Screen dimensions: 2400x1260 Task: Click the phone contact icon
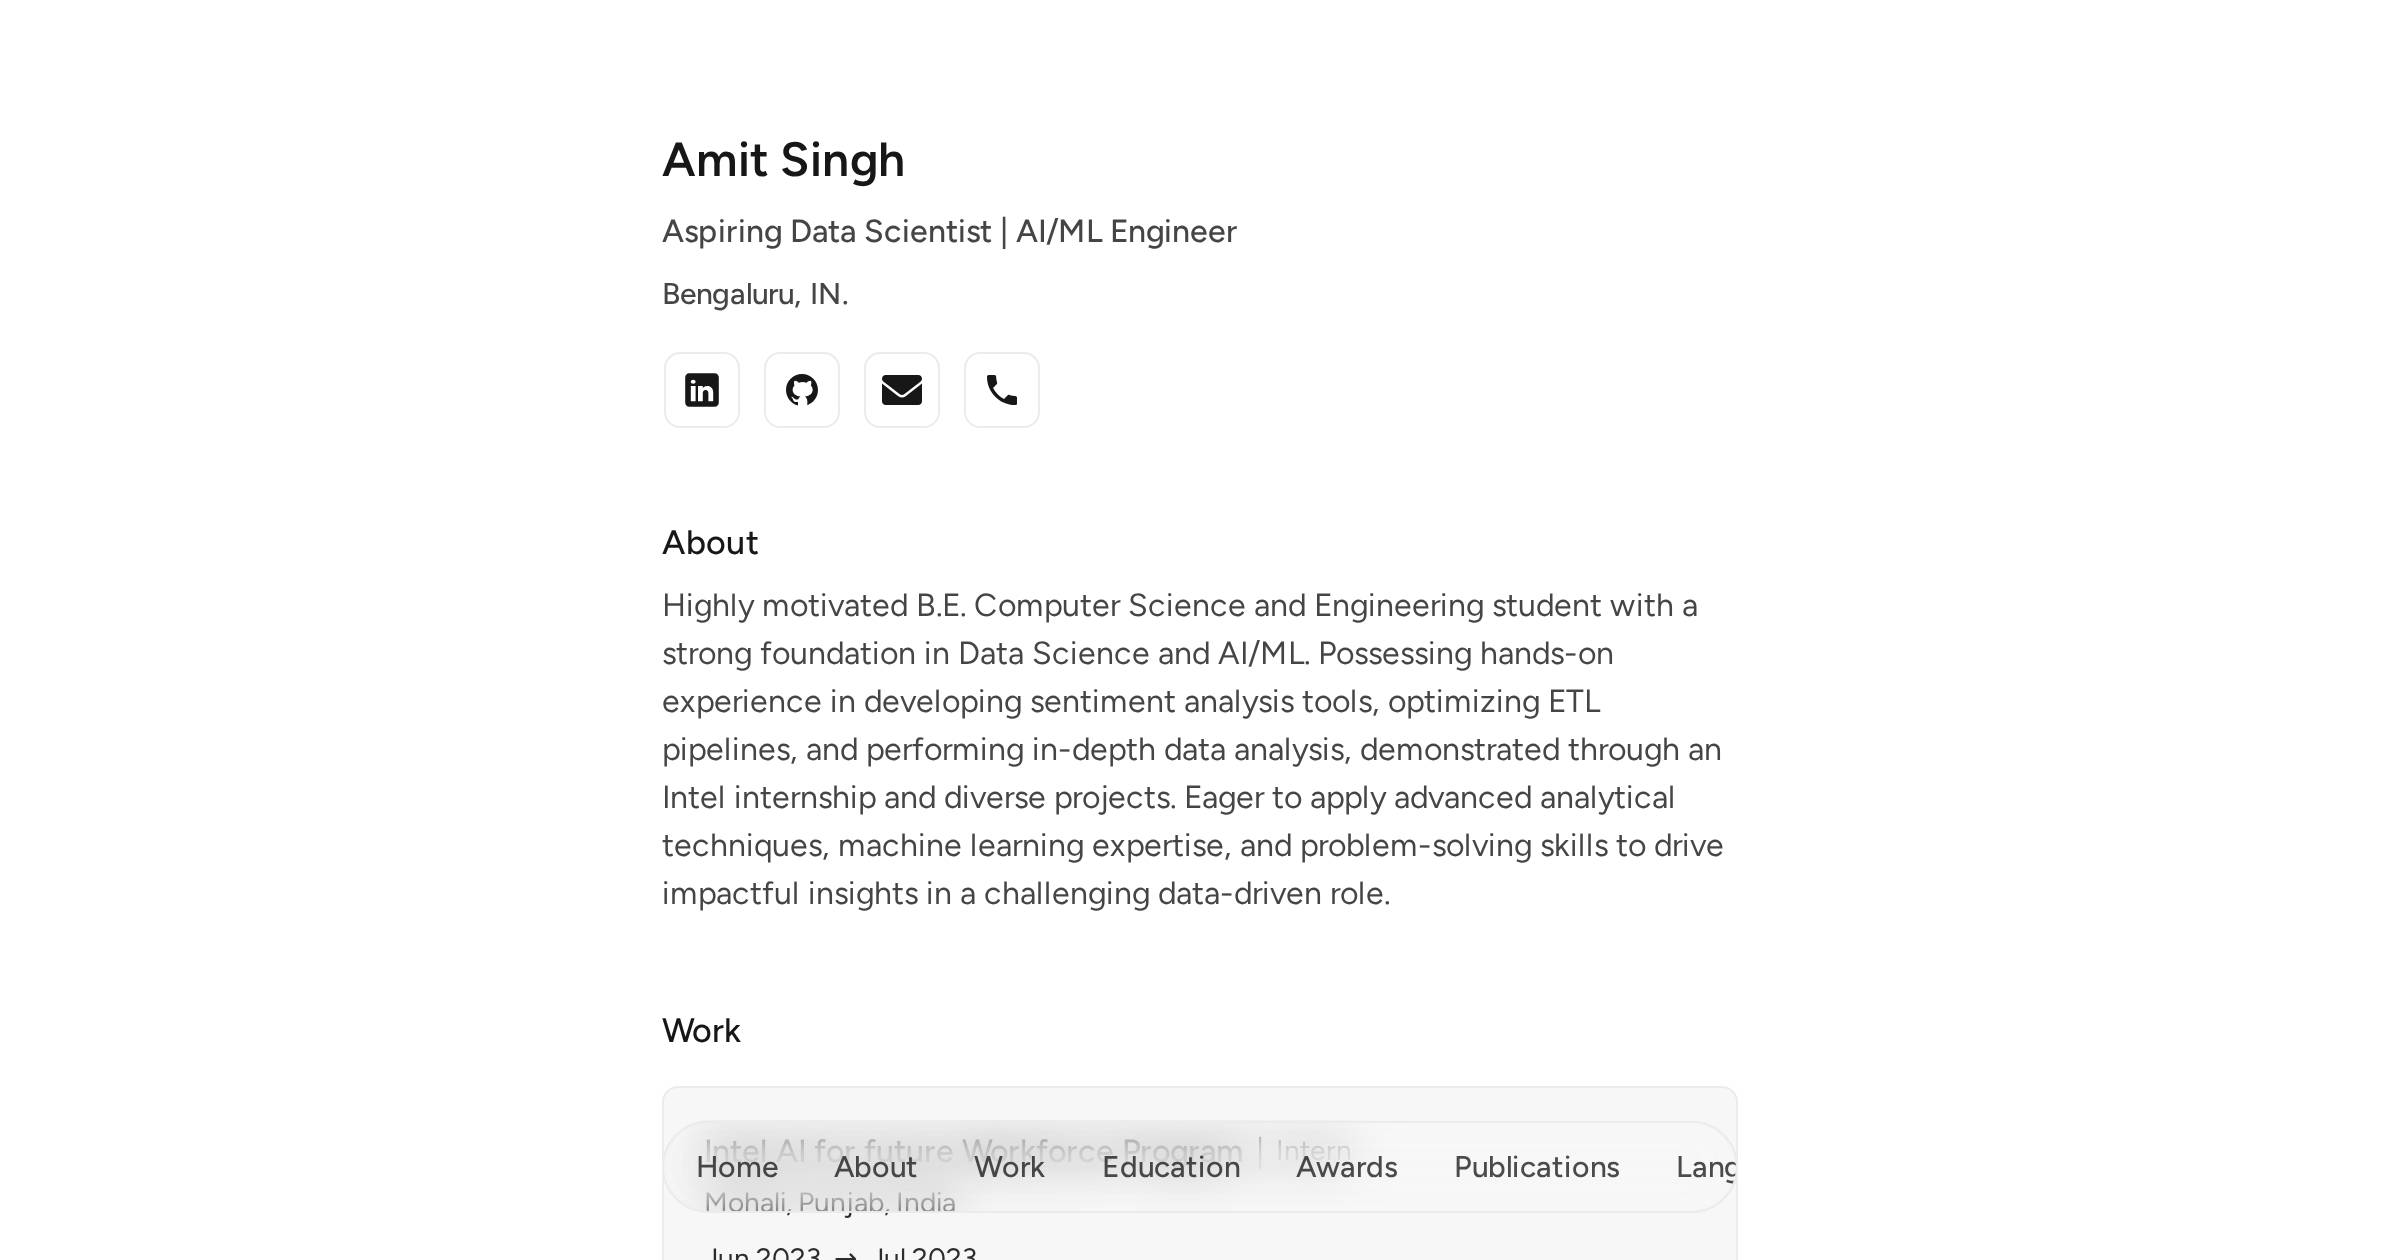1001,390
